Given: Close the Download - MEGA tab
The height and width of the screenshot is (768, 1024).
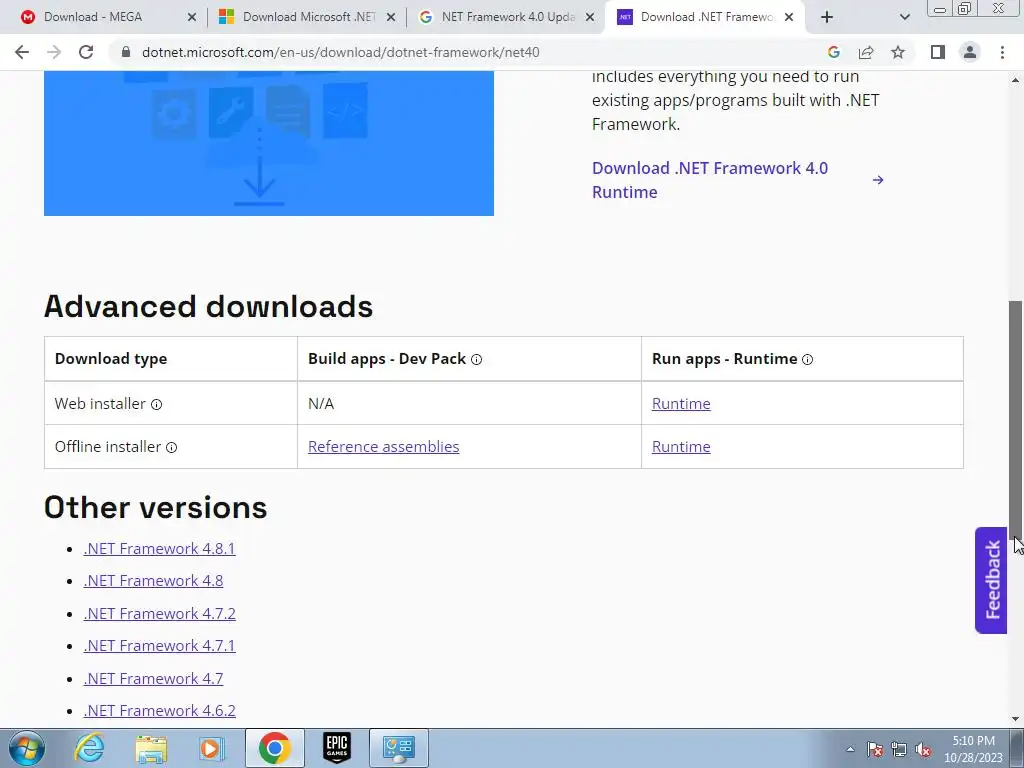Looking at the screenshot, I should [192, 18].
